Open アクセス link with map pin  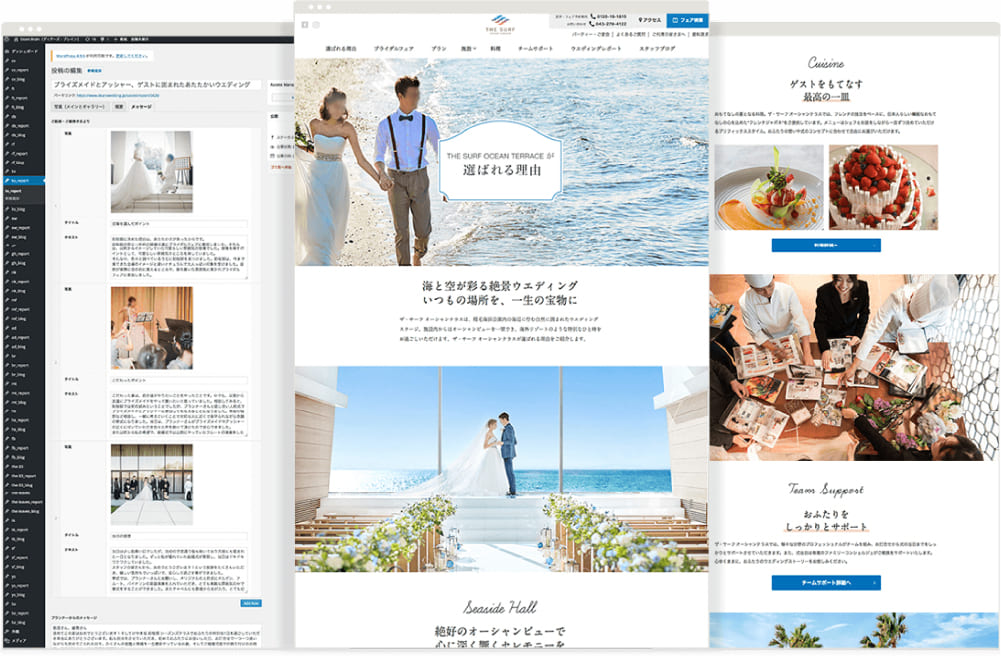click(x=649, y=20)
